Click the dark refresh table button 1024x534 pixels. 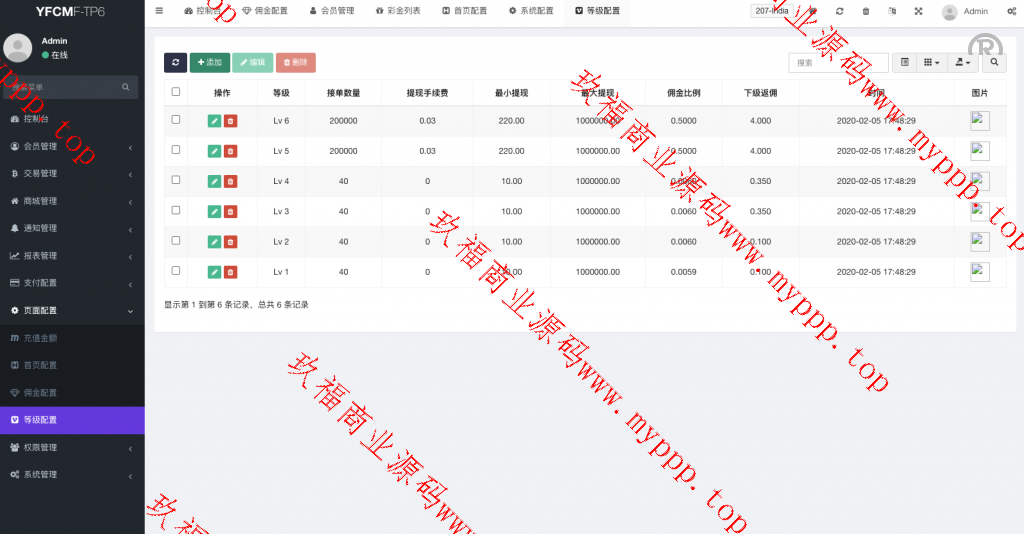[x=175, y=62]
